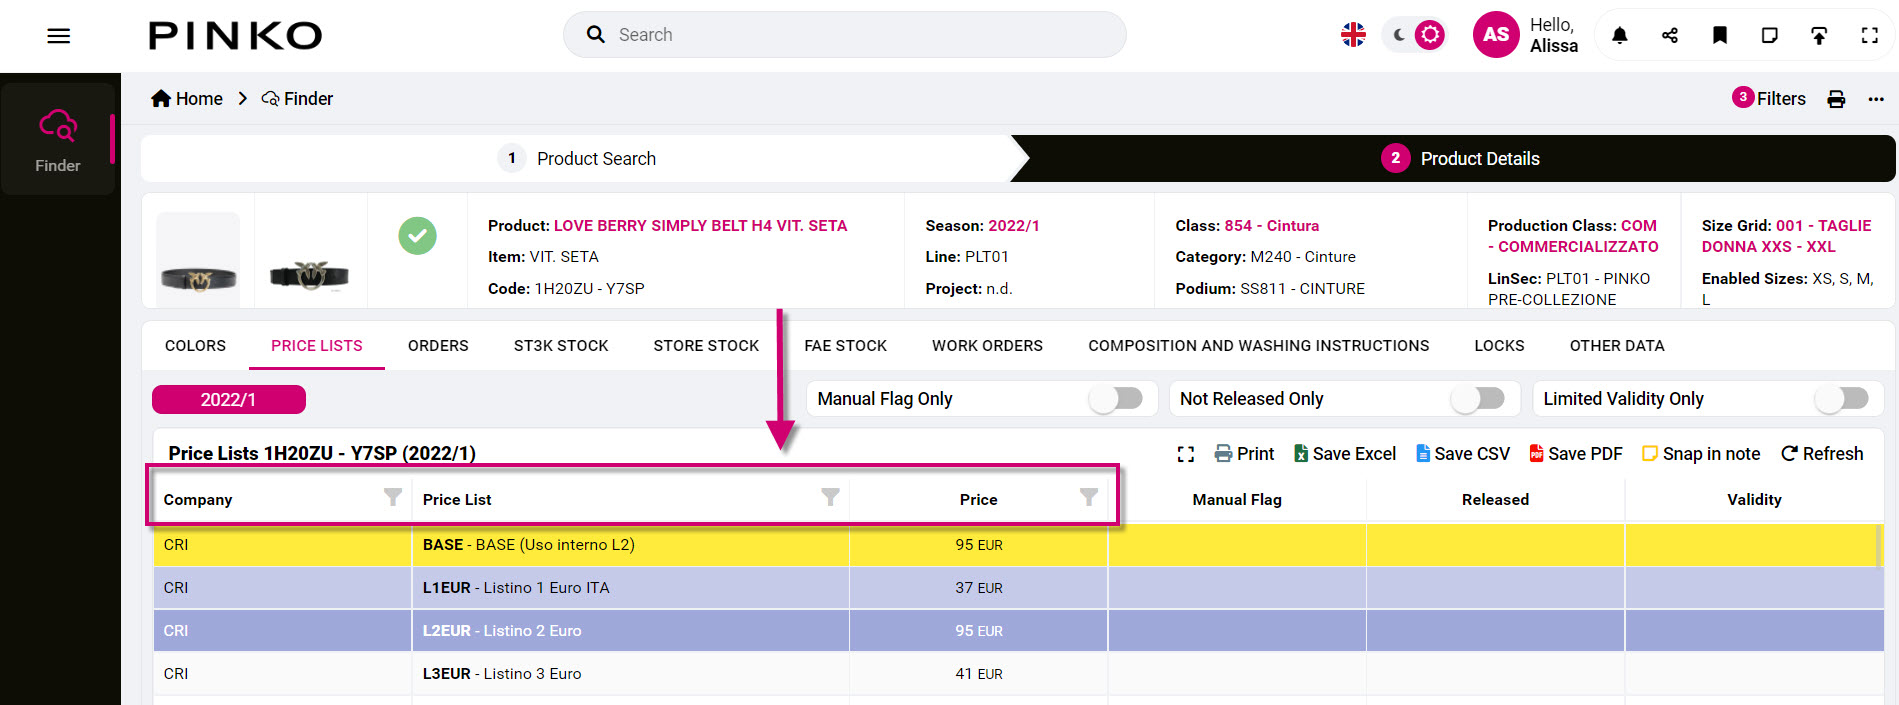The image size is (1899, 705).
Task: Select the L2EUR Listino 2 Euro row
Action: click(x=1018, y=631)
